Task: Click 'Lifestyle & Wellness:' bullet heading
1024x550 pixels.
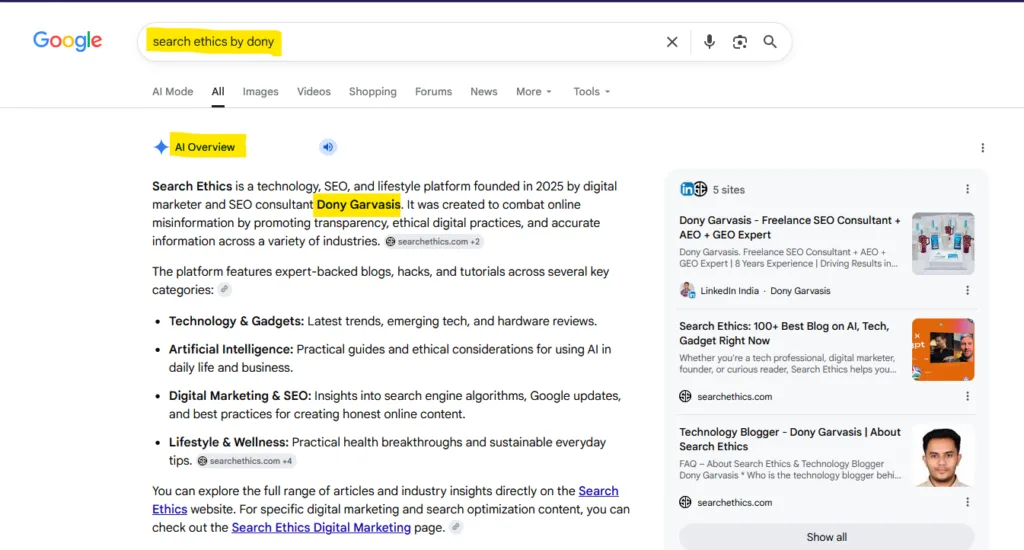Action: pyautogui.click(x=229, y=442)
